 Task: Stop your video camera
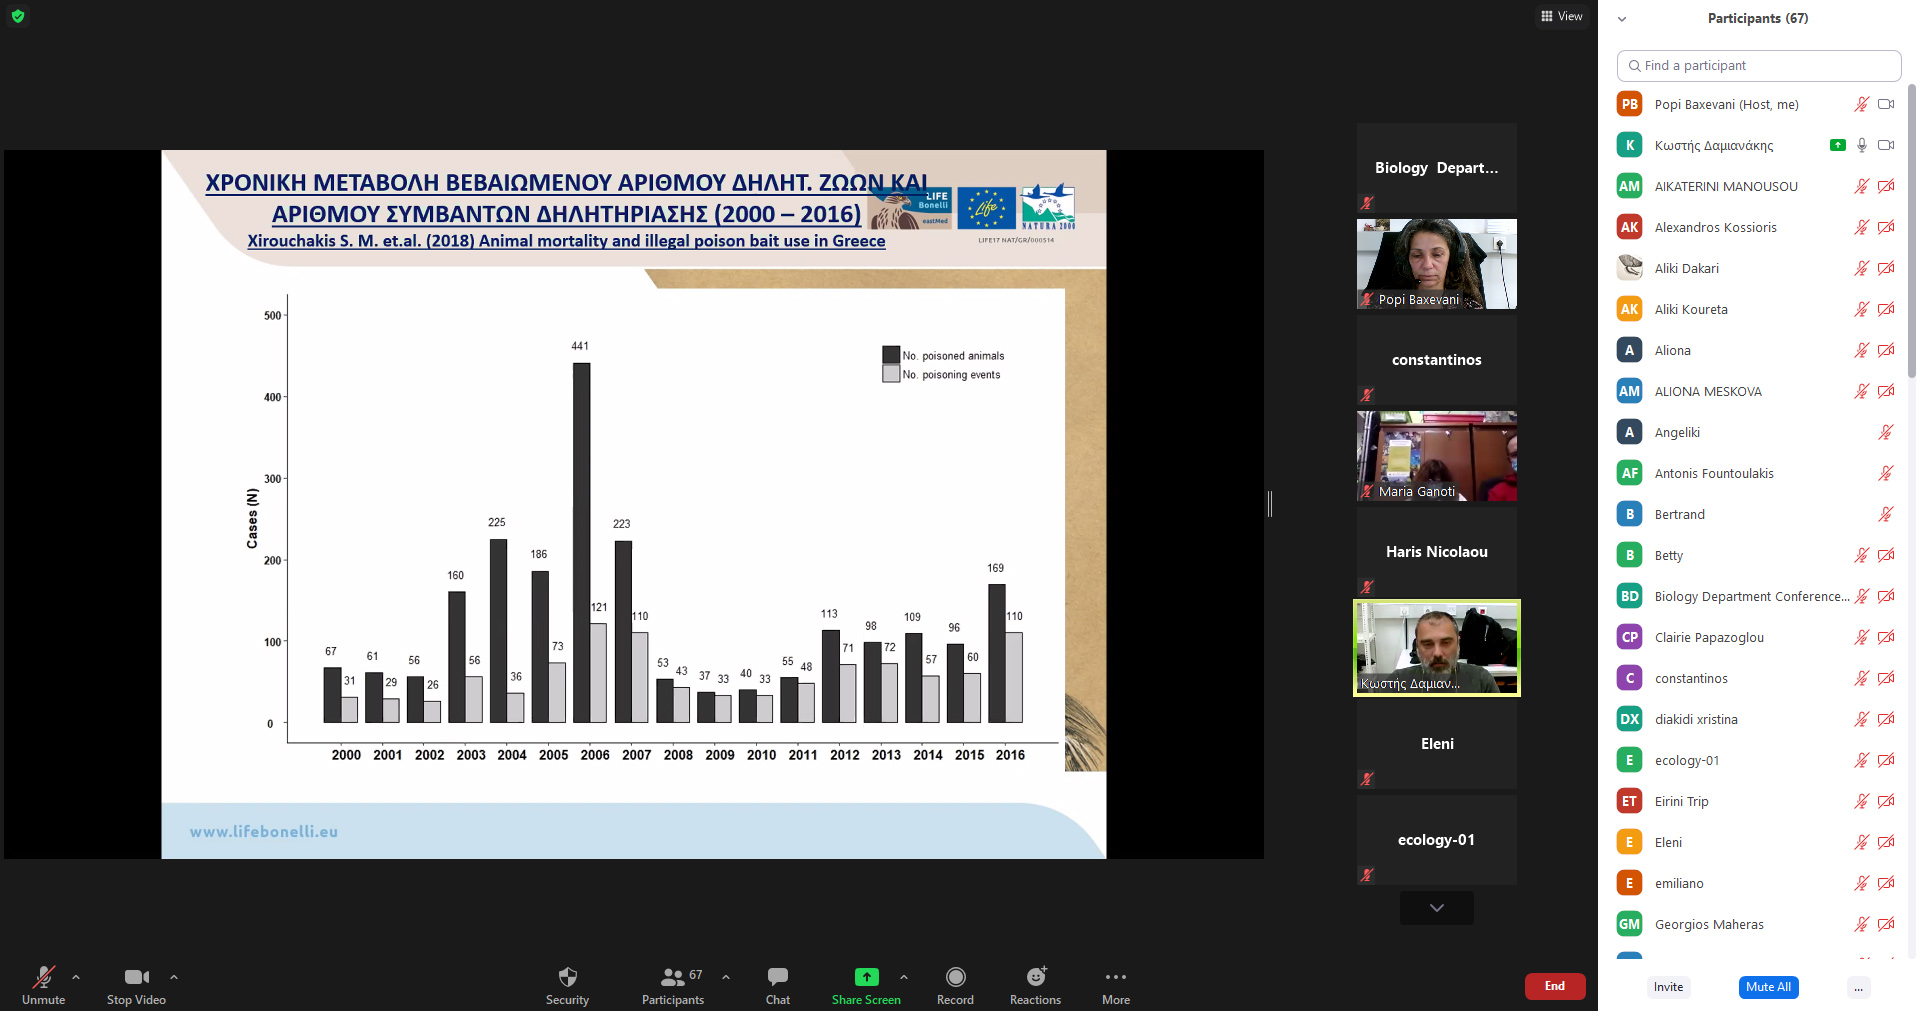[136, 984]
